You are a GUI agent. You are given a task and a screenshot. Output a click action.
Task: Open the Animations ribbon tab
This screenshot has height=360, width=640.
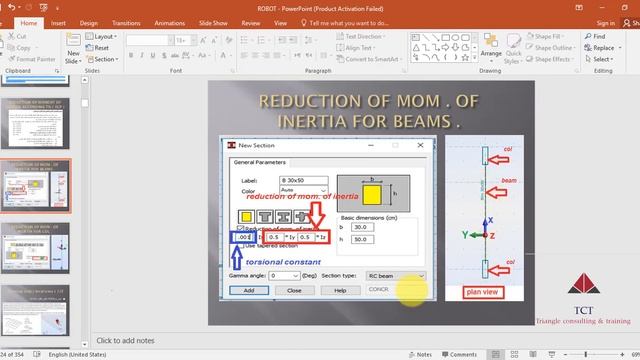coord(170,23)
